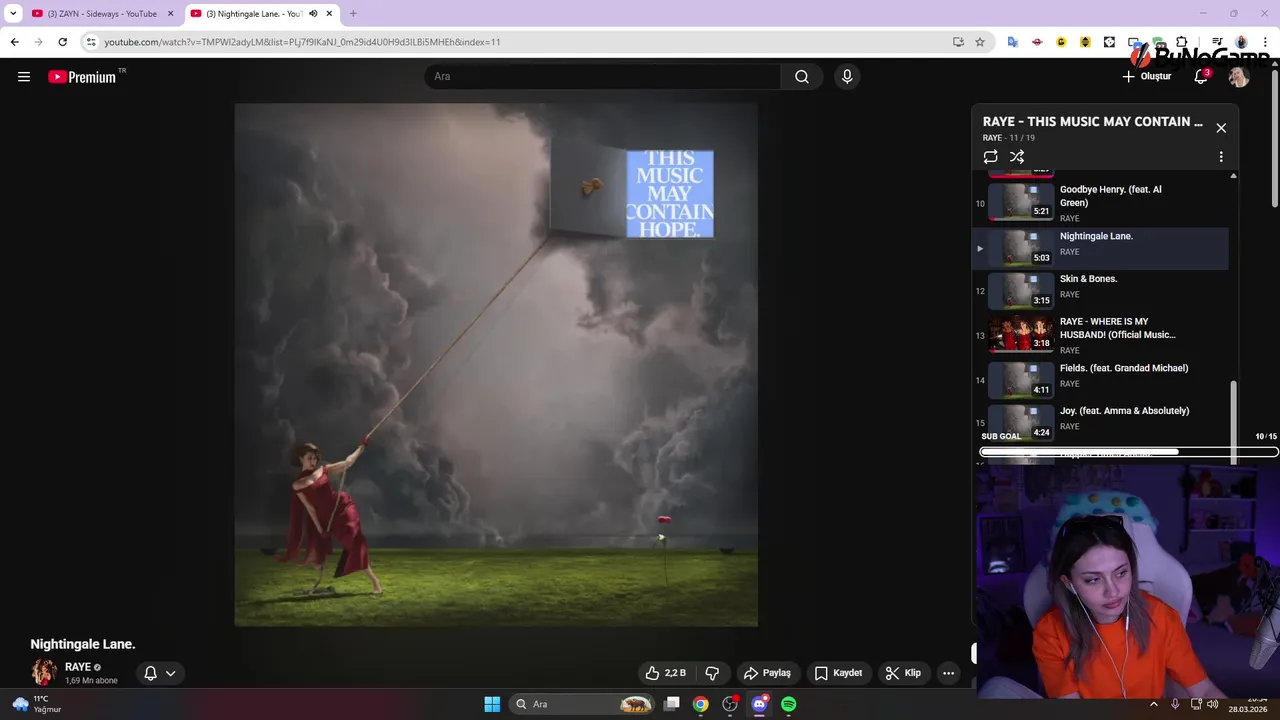Image resolution: width=1280 pixels, height=720 pixels.
Task: Click the YouTube search magnifier button
Action: coord(802,77)
